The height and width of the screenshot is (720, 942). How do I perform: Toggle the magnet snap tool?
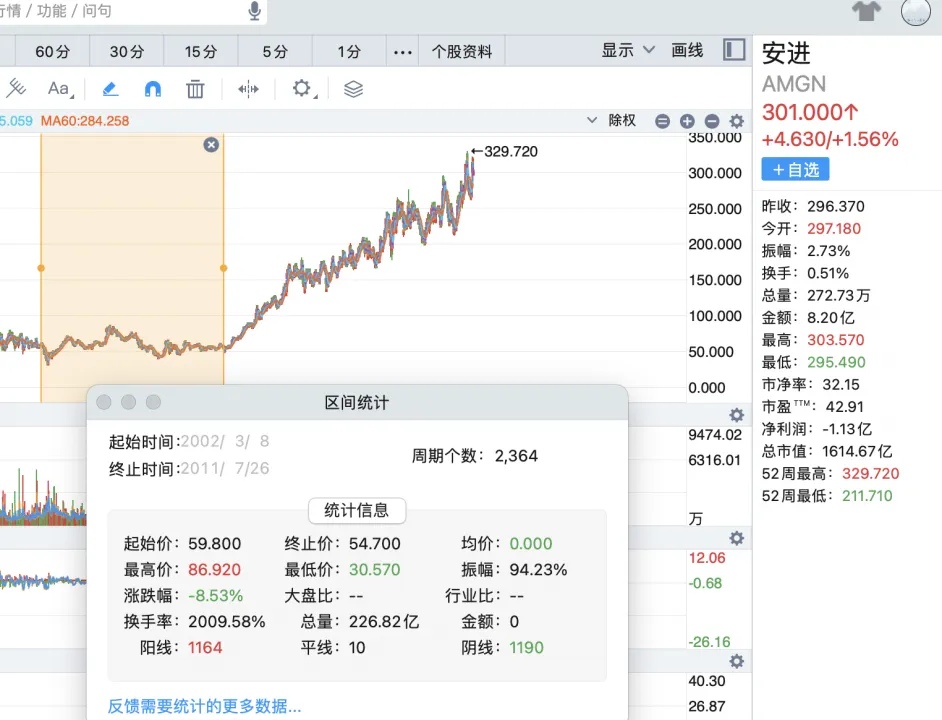point(153,89)
